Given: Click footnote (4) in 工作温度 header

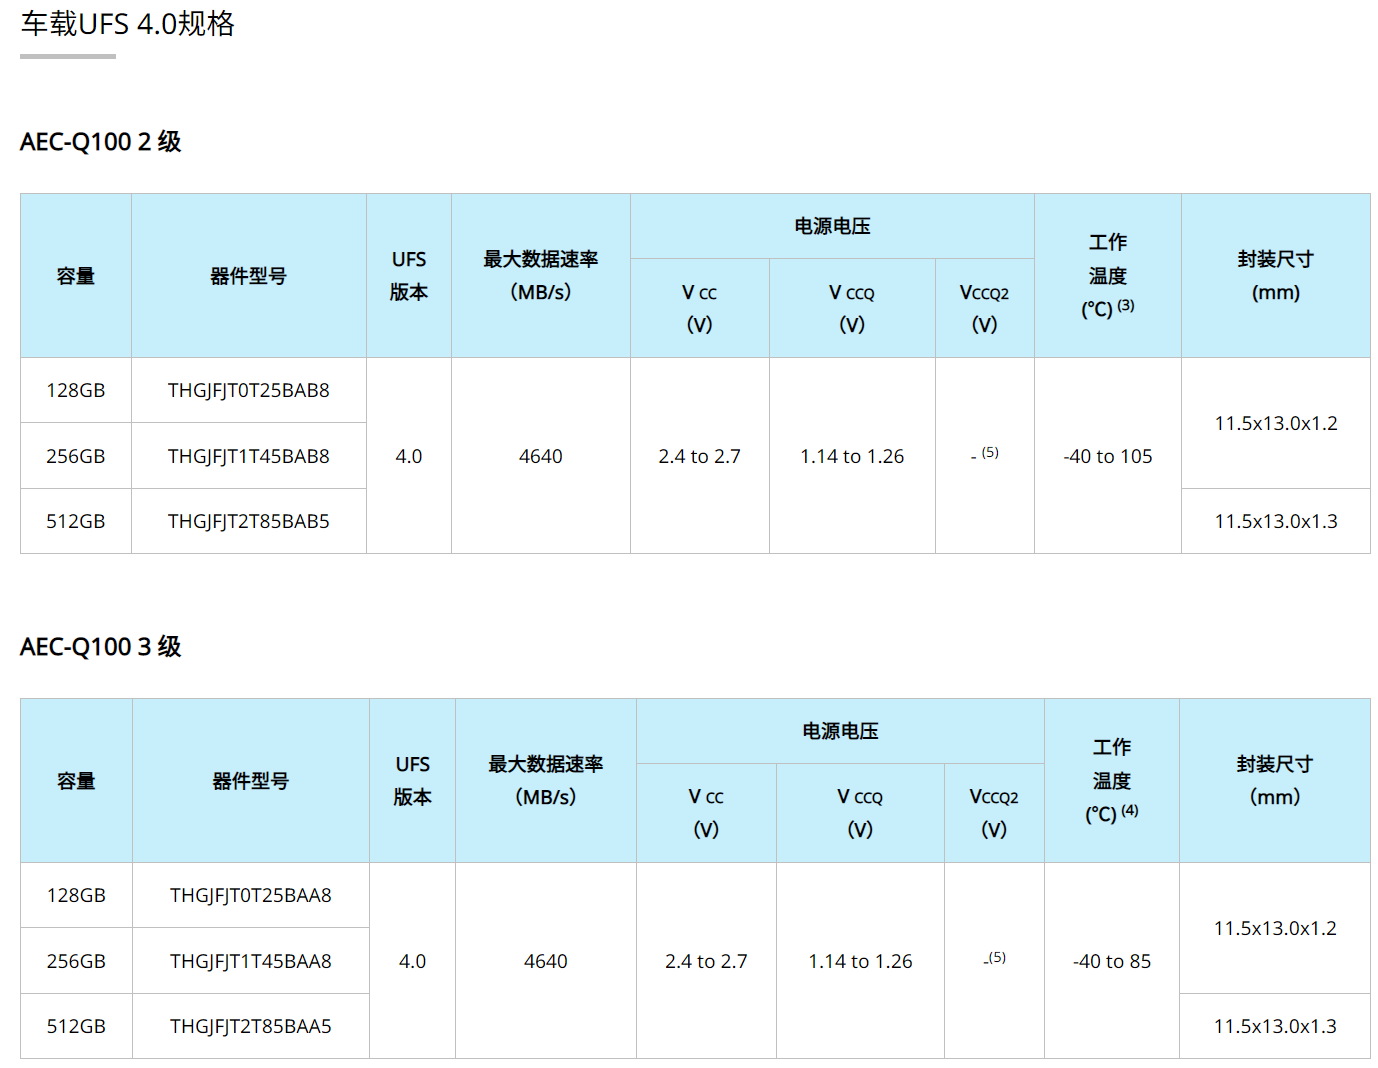Looking at the screenshot, I should point(1130,811).
